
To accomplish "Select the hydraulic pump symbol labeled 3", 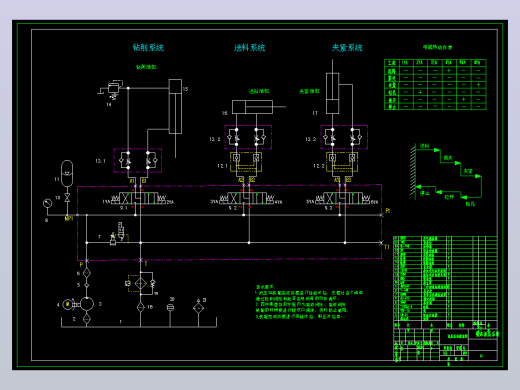I will [x=87, y=304].
